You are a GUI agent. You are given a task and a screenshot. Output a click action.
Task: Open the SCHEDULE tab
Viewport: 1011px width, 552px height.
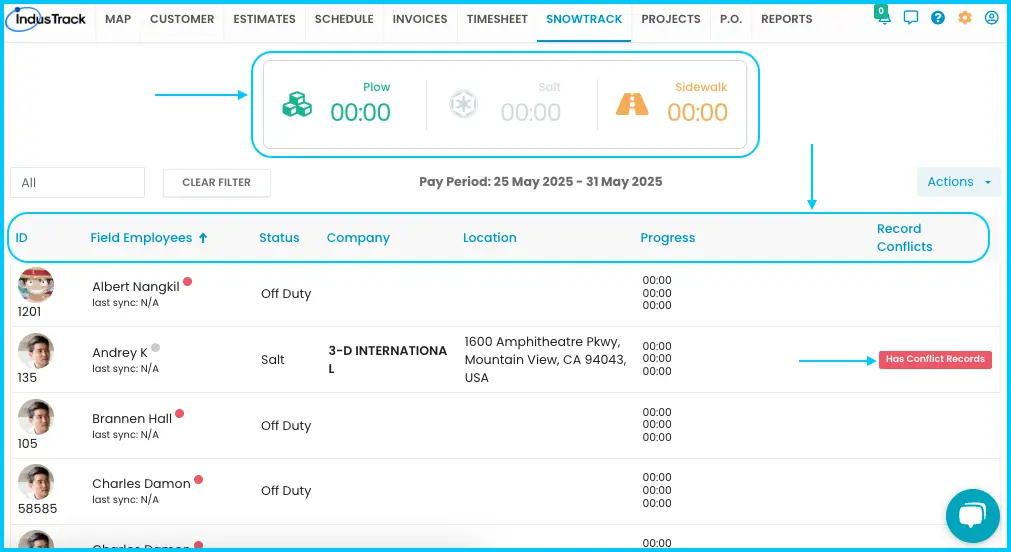click(344, 19)
